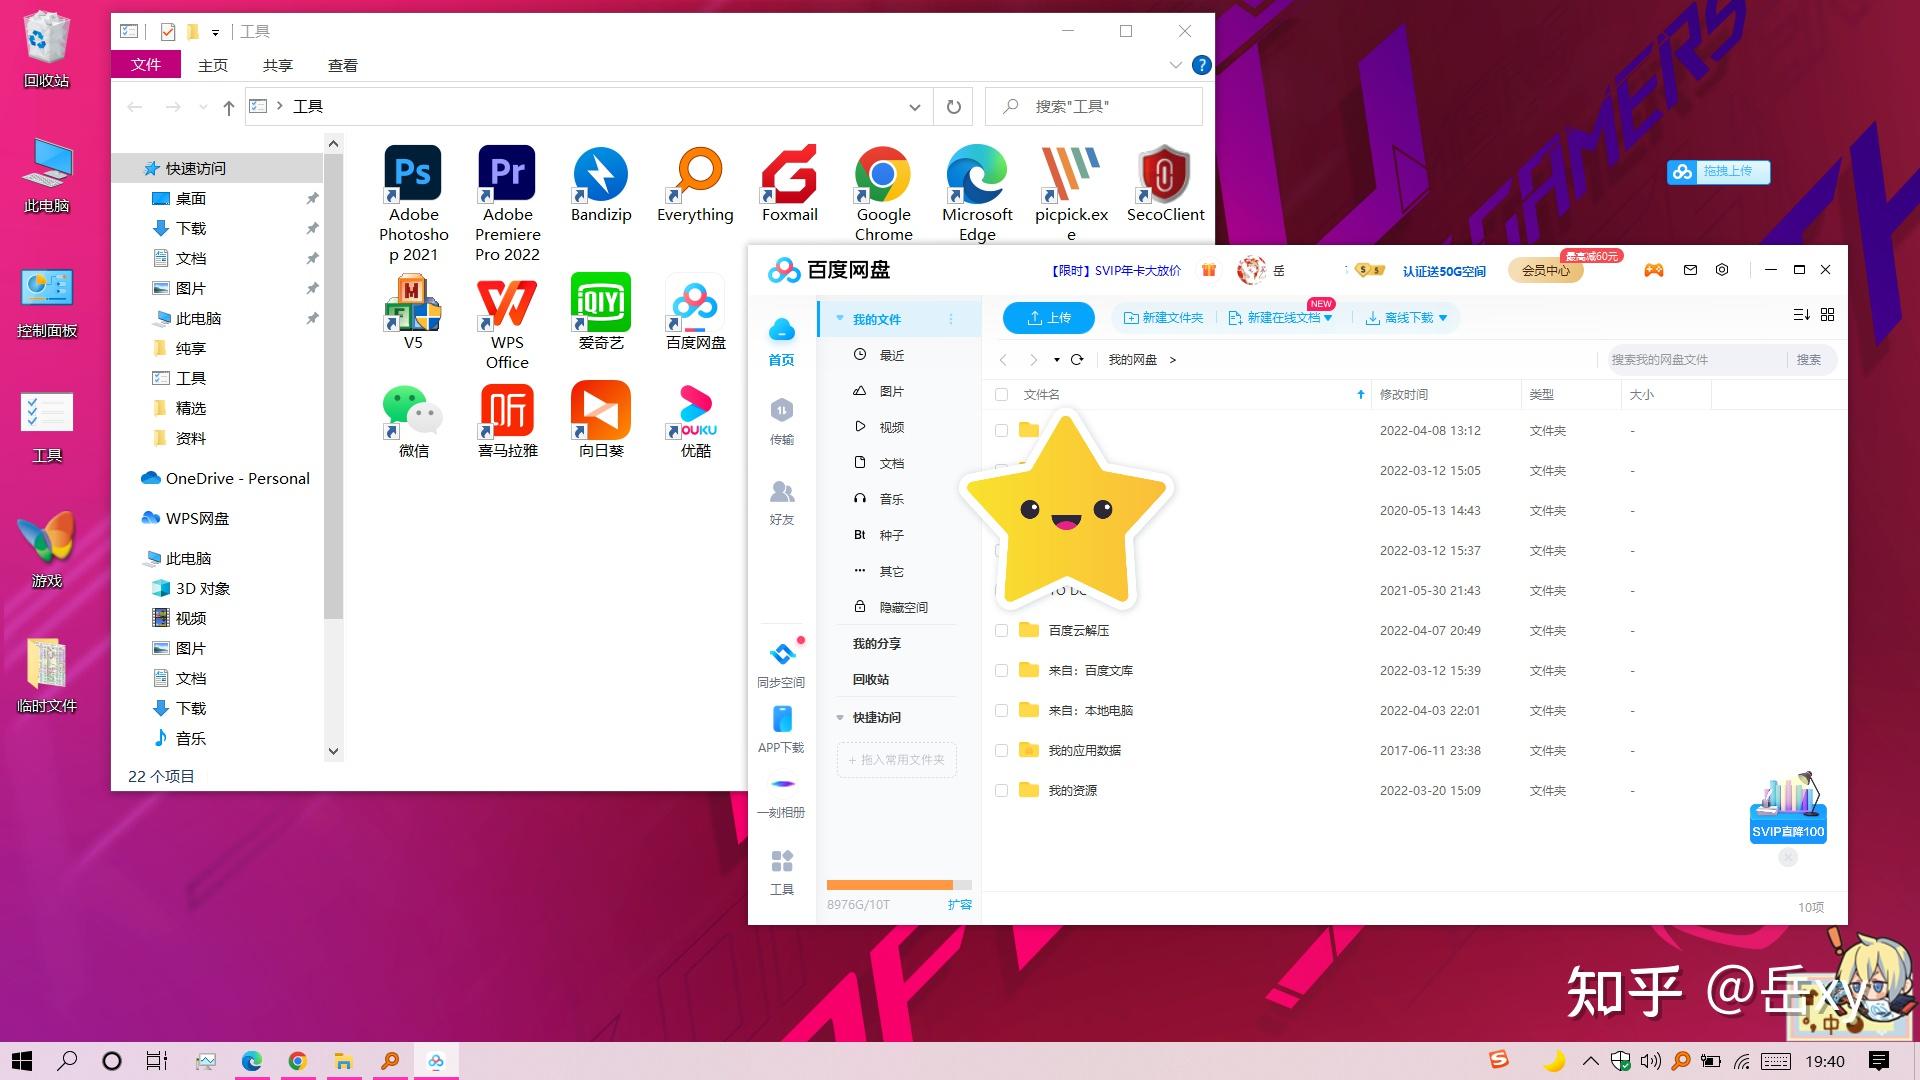Switch to 共享 ribbon tab

tap(277, 65)
